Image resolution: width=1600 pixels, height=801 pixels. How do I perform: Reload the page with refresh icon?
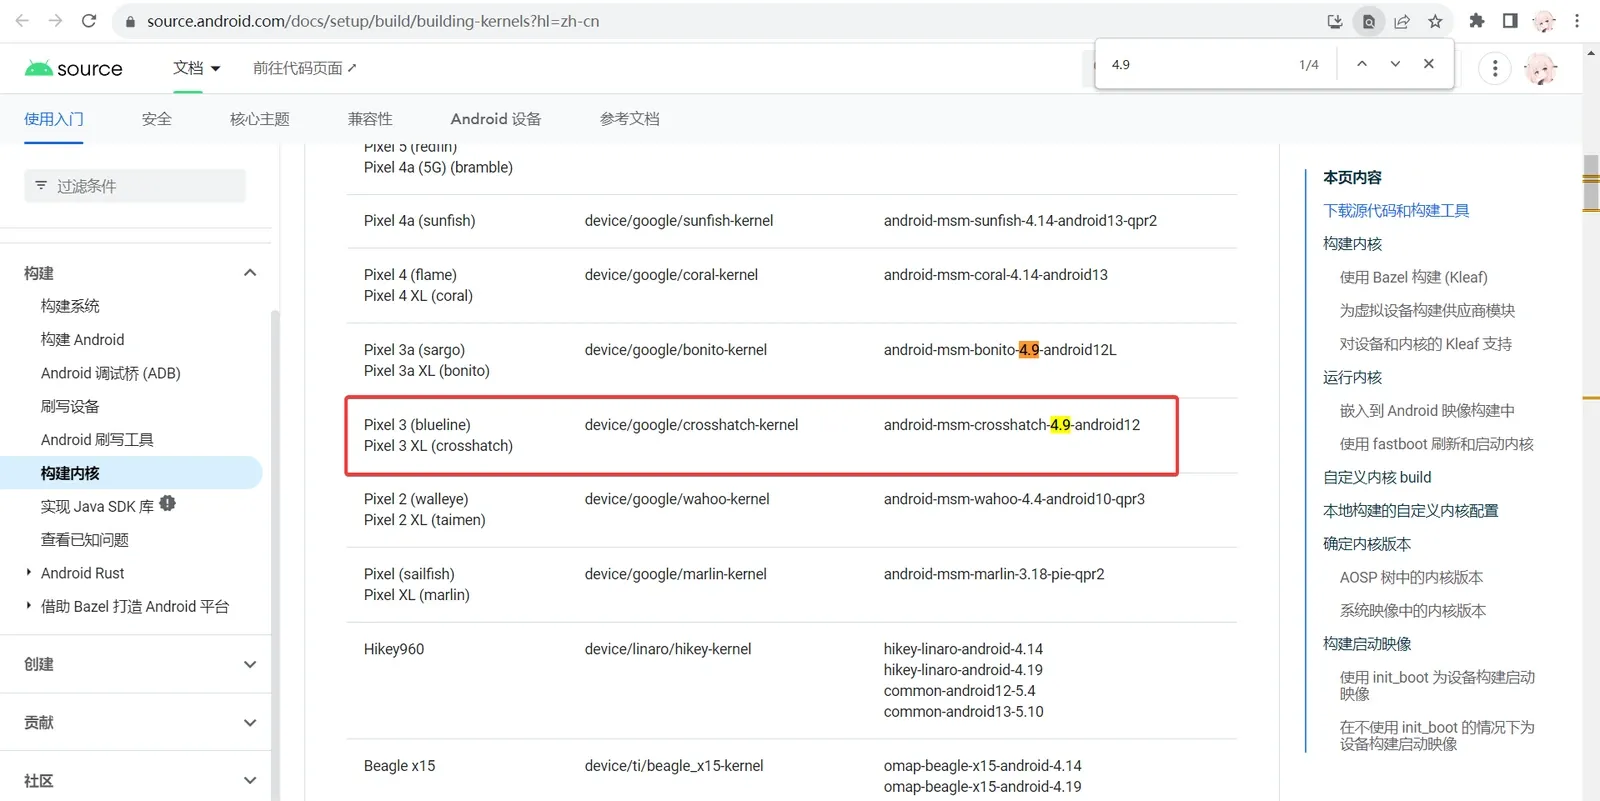pos(89,21)
